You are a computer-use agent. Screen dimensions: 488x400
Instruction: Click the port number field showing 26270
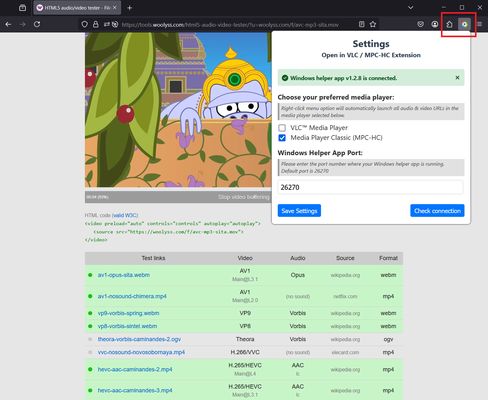tap(371, 187)
